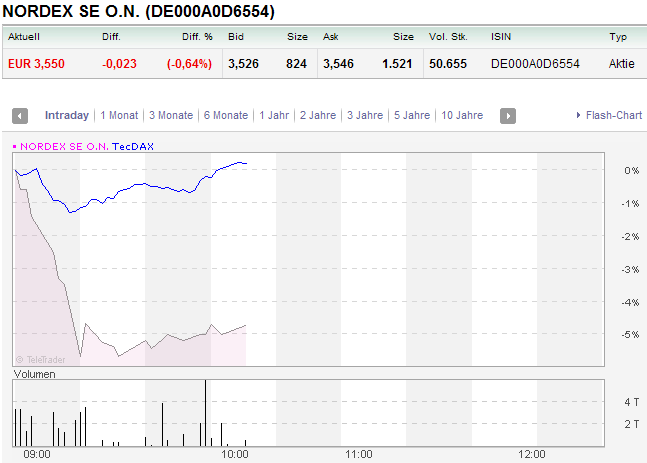The image size is (647, 463).
Task: Click the ISIN column header
Action: 501,37
